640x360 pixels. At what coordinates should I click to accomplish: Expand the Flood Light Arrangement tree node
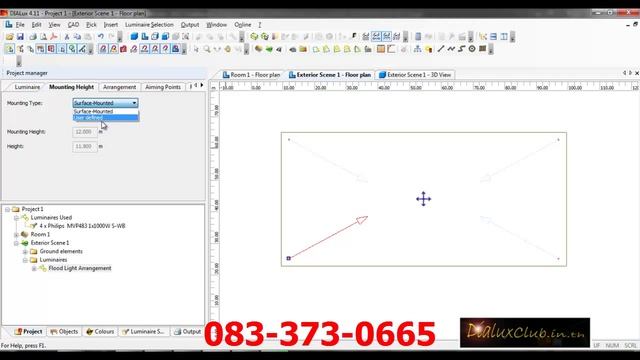[34, 269]
